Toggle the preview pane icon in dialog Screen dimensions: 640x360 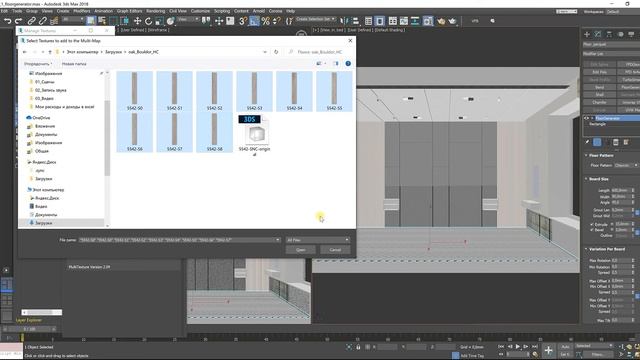pos(336,64)
